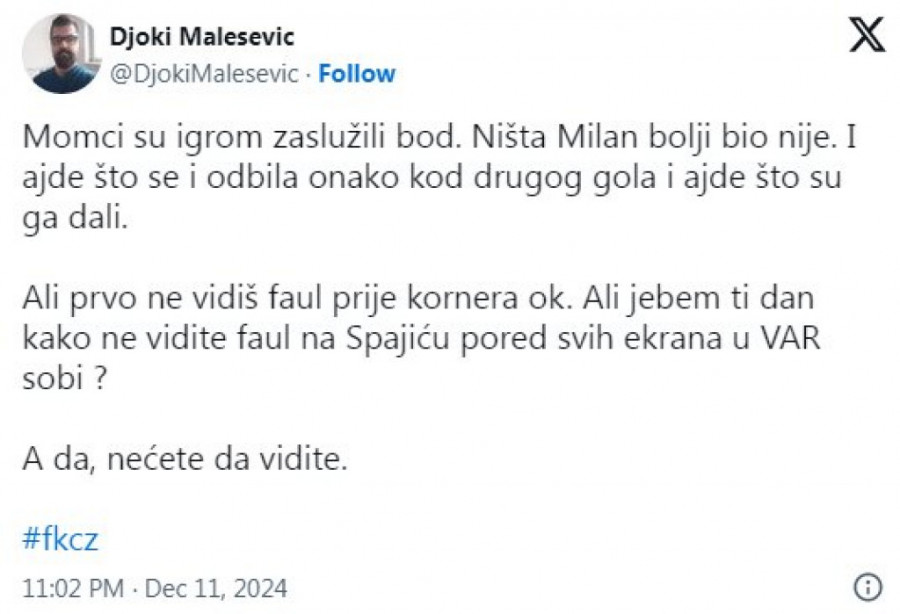Click the tweet info circle icon
The height and width of the screenshot is (614, 900).
[867, 586]
